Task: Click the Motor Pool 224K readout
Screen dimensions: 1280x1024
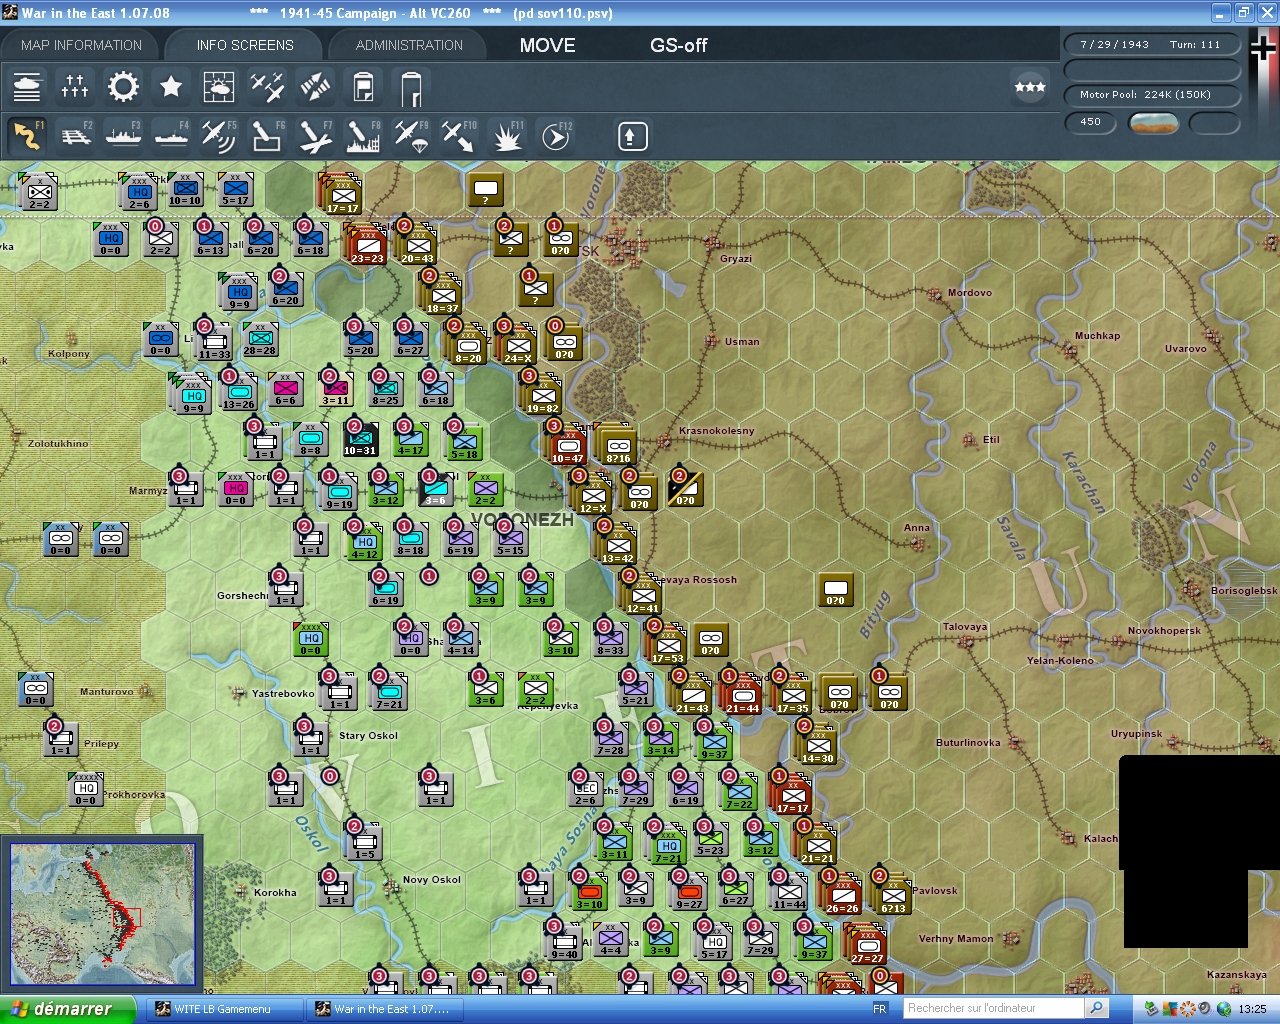Action: point(1151,95)
